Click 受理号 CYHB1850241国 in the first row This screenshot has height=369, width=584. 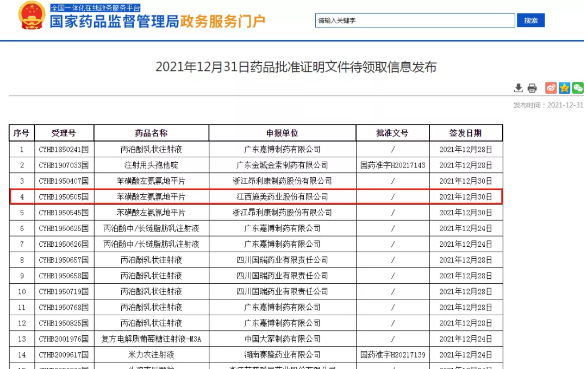point(64,149)
